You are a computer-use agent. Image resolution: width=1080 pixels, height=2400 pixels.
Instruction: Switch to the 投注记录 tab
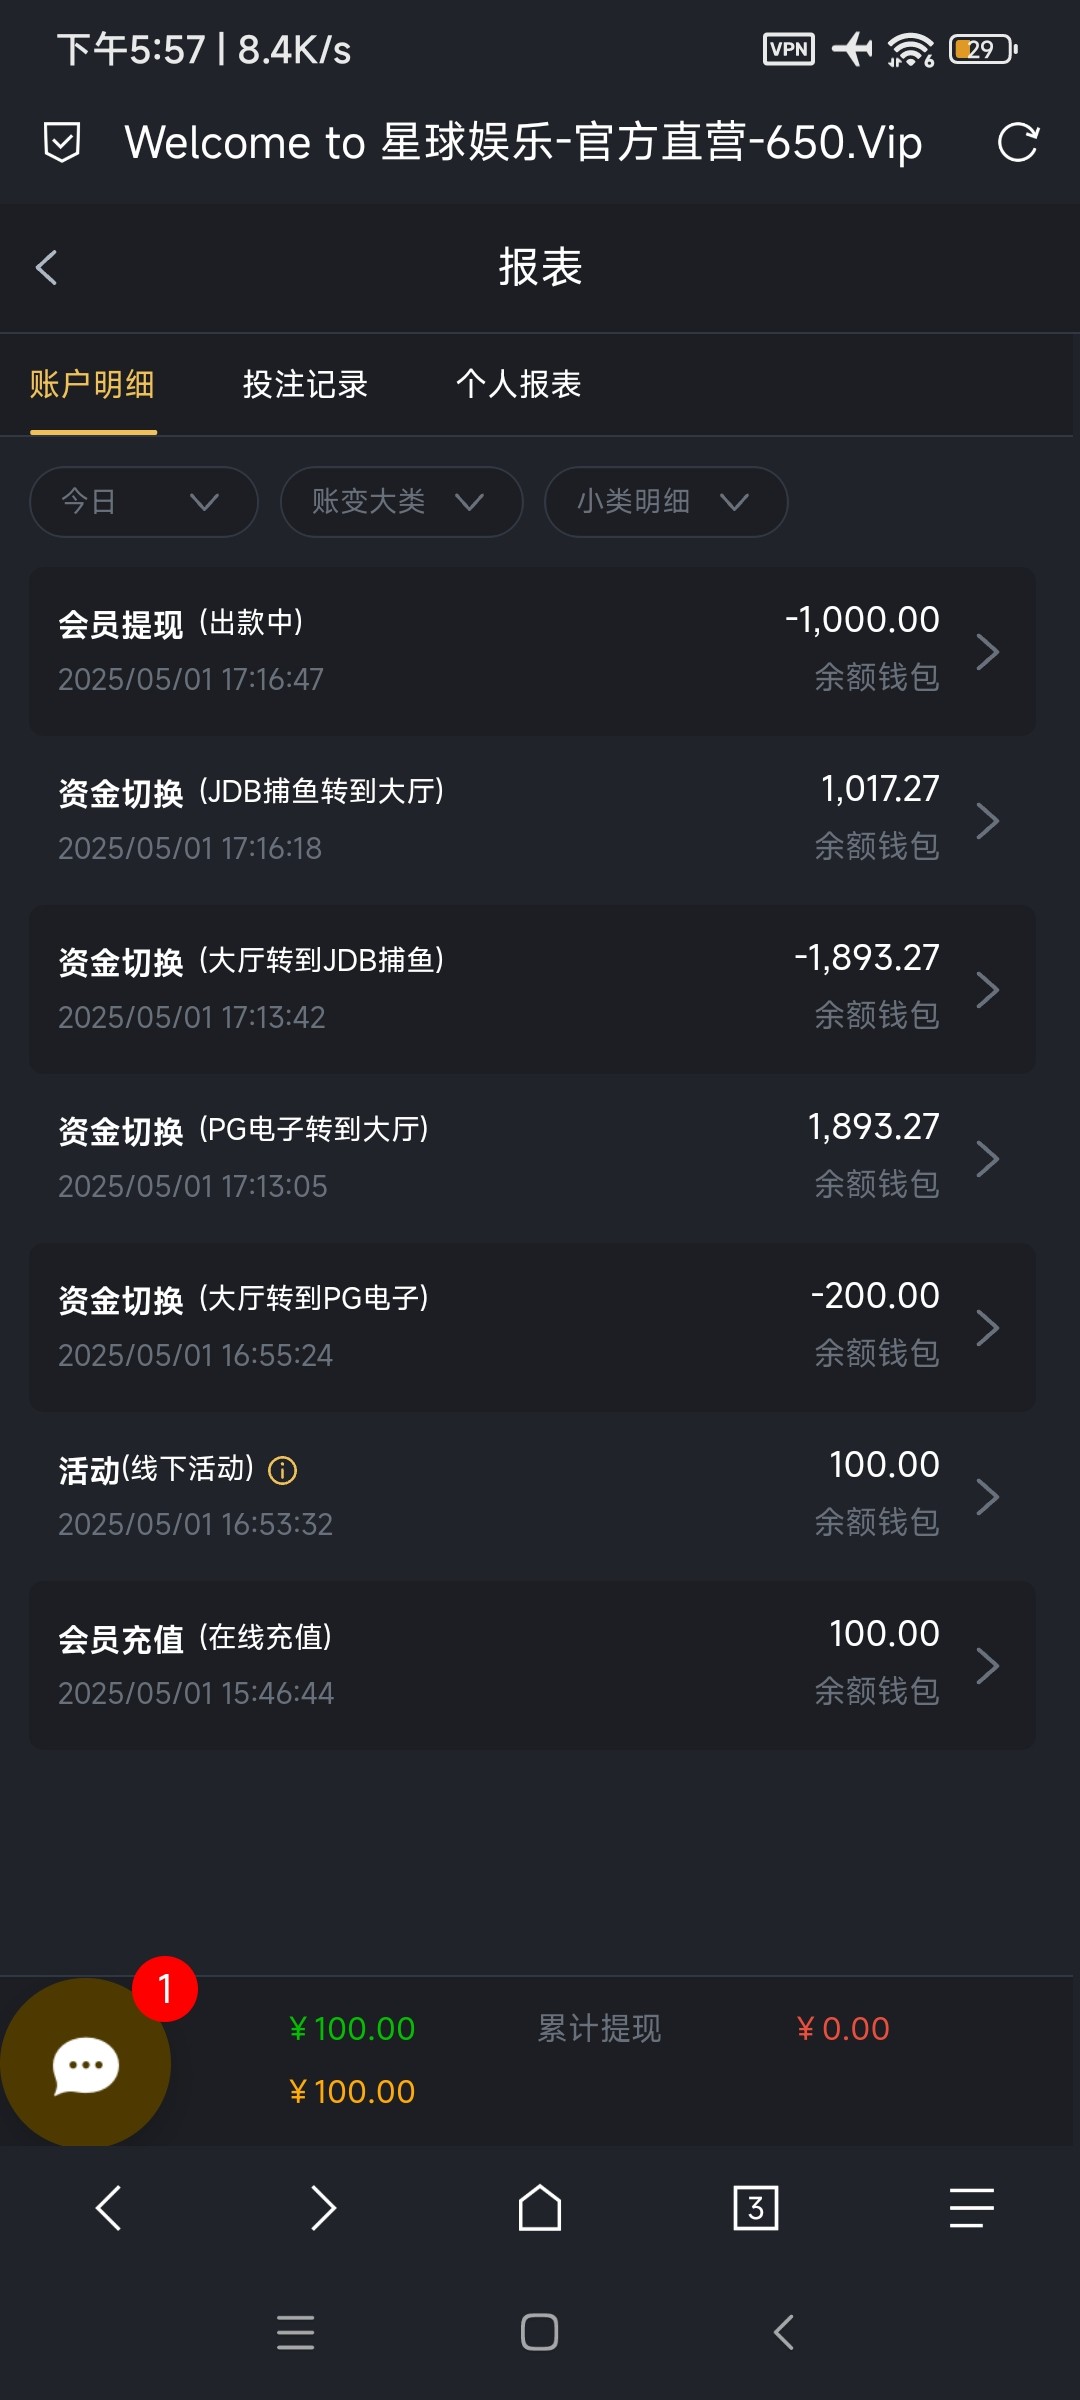[305, 385]
